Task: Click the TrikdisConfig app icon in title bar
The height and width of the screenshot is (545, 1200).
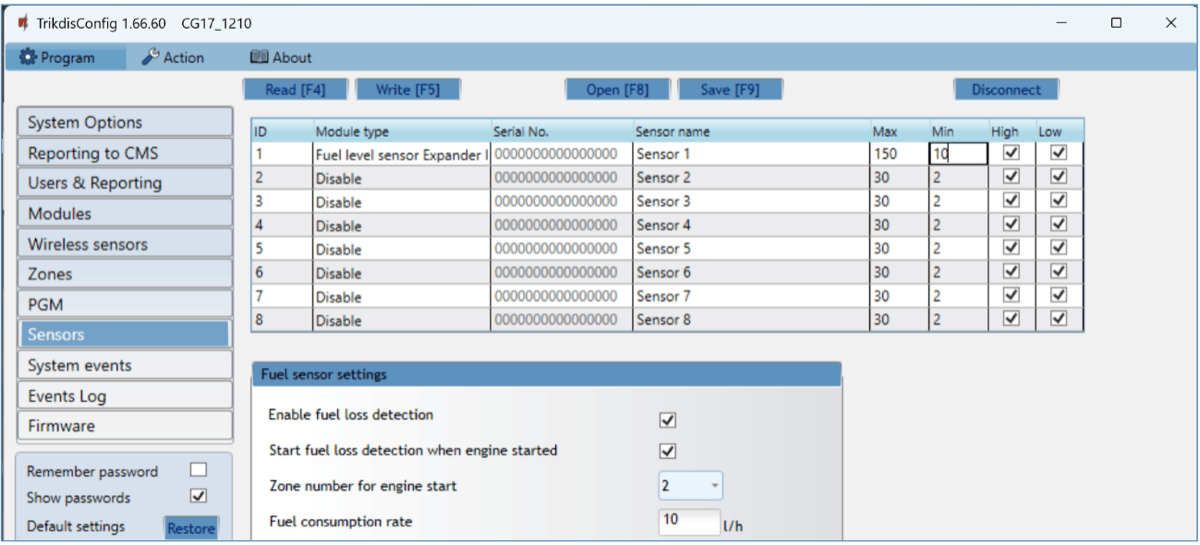Action: click(x=22, y=23)
